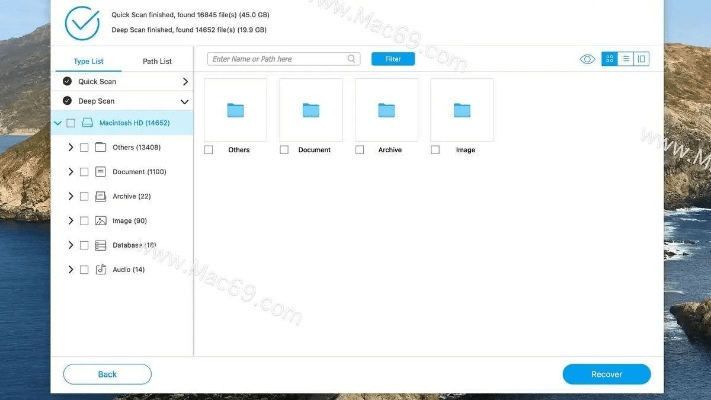This screenshot has height=400, width=711.
Task: Click the Filter button
Action: [393, 59]
